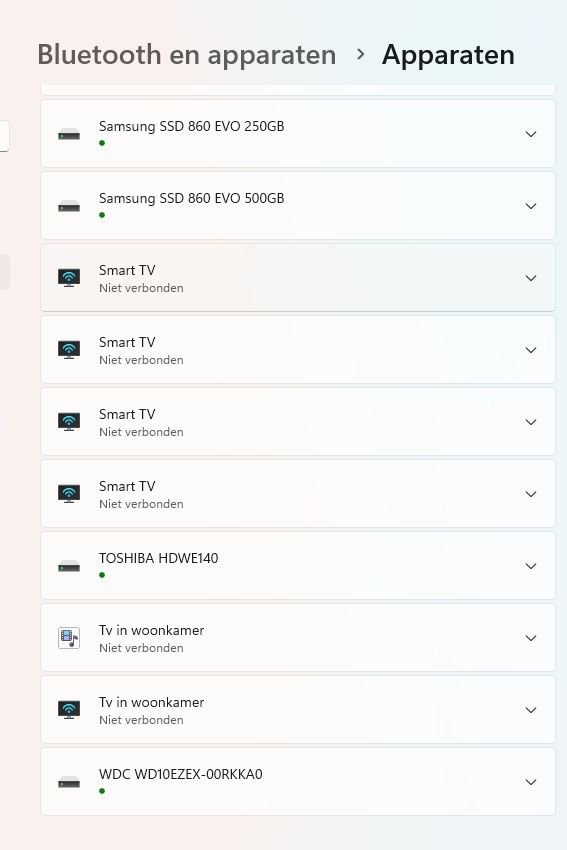Click the WDC WD10EZEX-00RKKA0 drive icon

[x=69, y=782]
